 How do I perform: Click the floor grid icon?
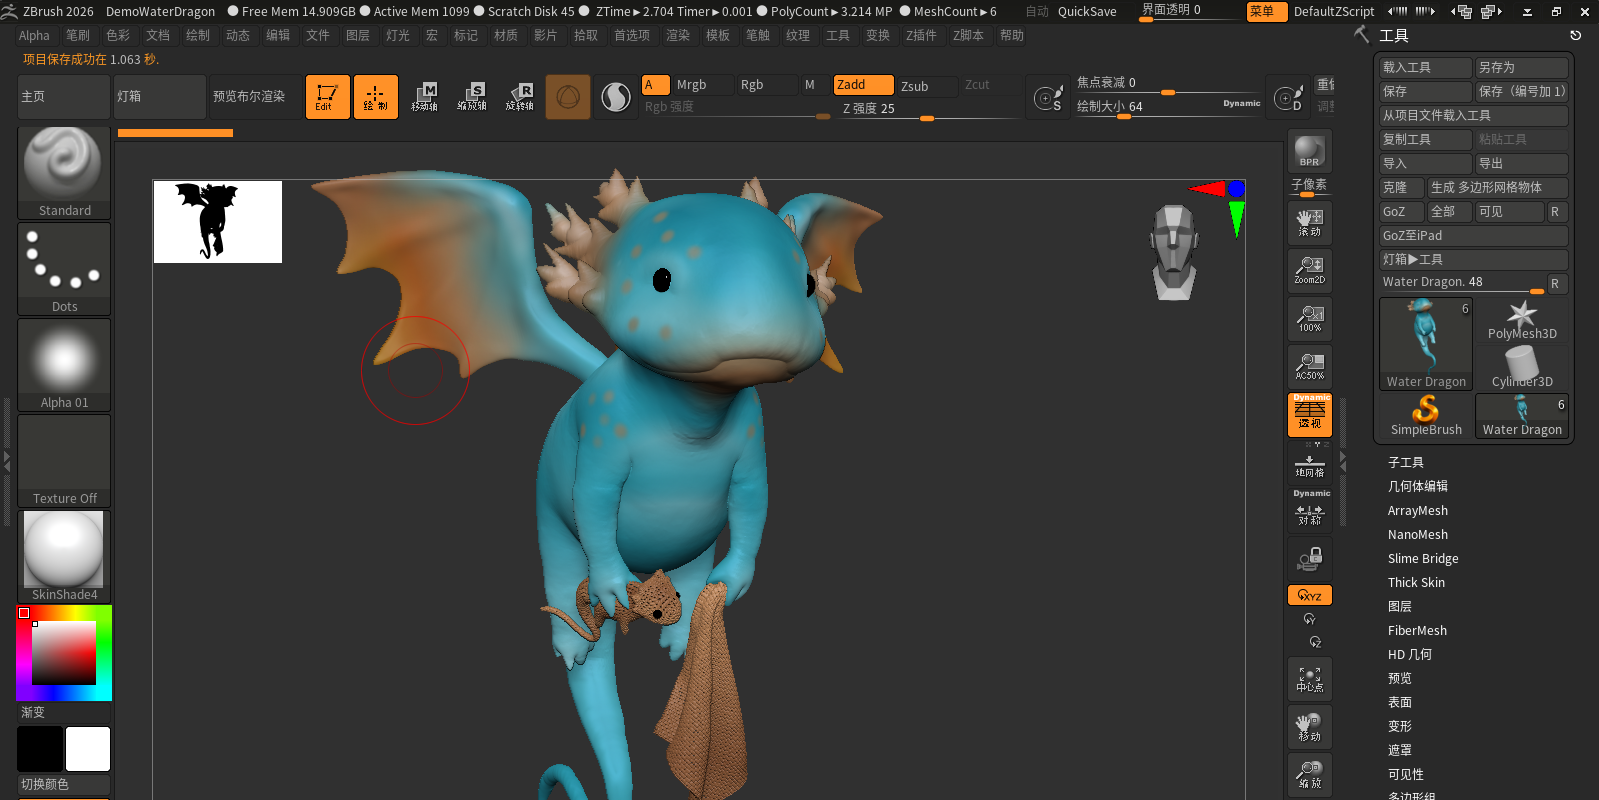pos(1309,466)
